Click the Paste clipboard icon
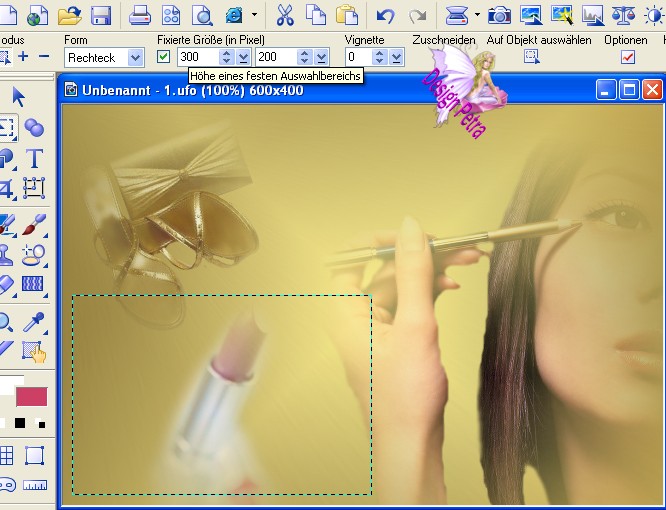 [347, 15]
